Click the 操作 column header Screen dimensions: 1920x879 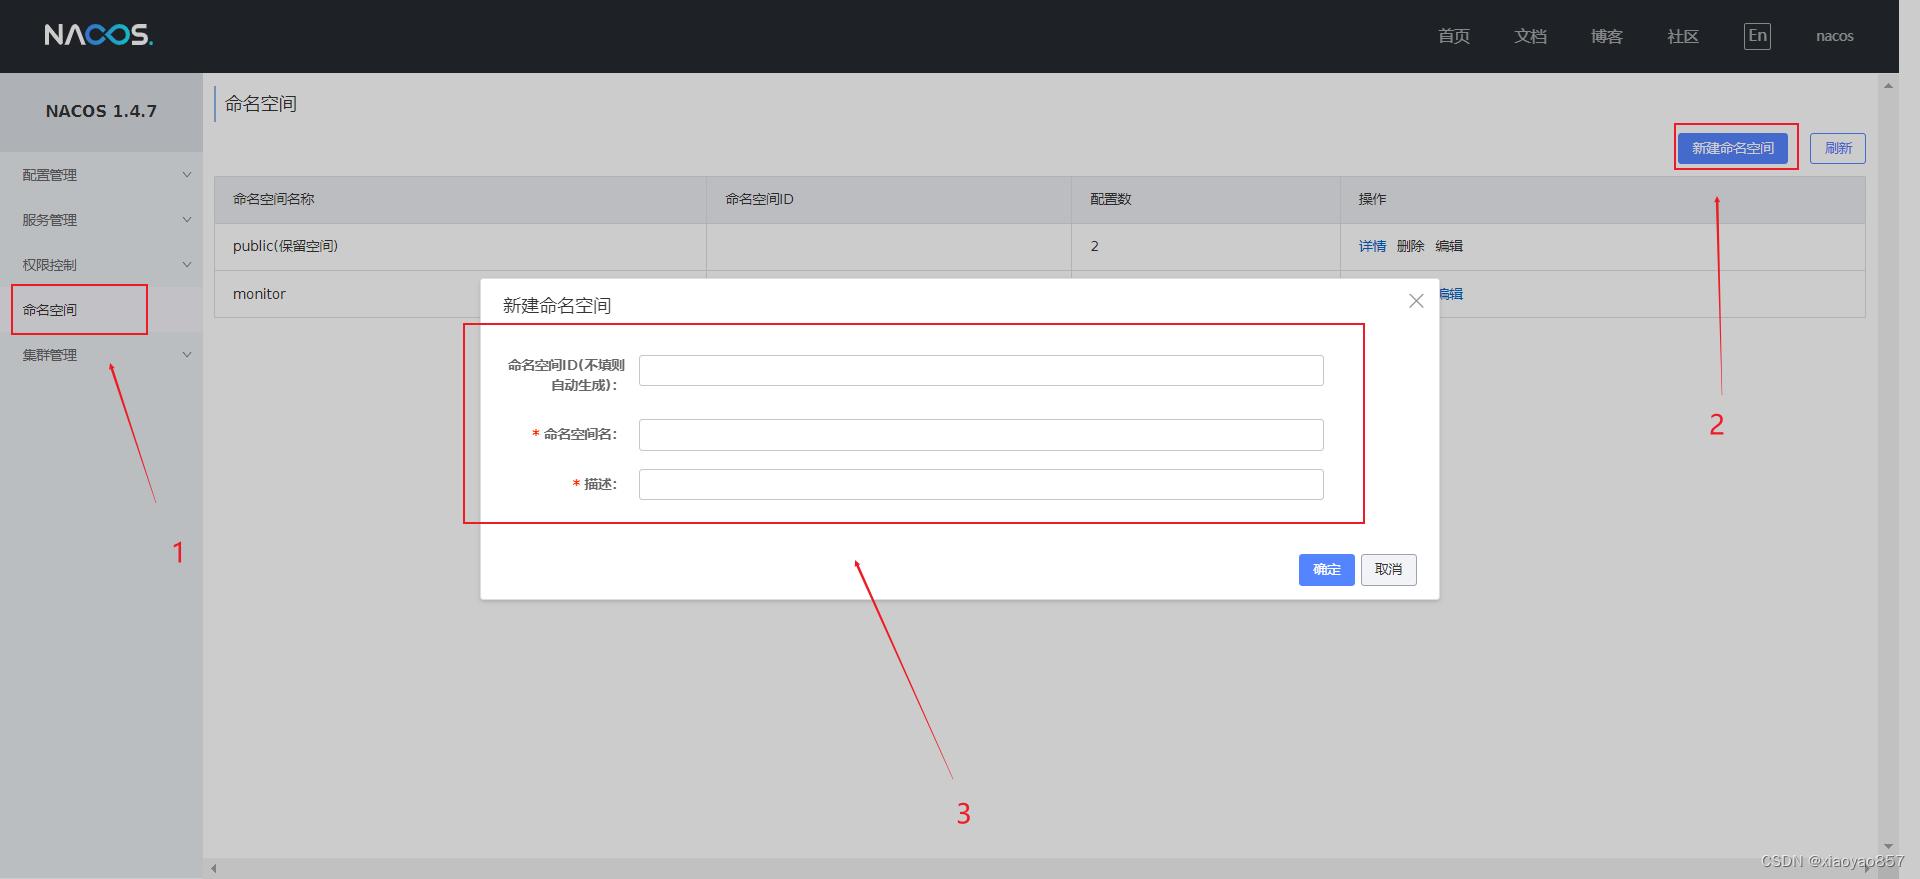tap(1602, 200)
